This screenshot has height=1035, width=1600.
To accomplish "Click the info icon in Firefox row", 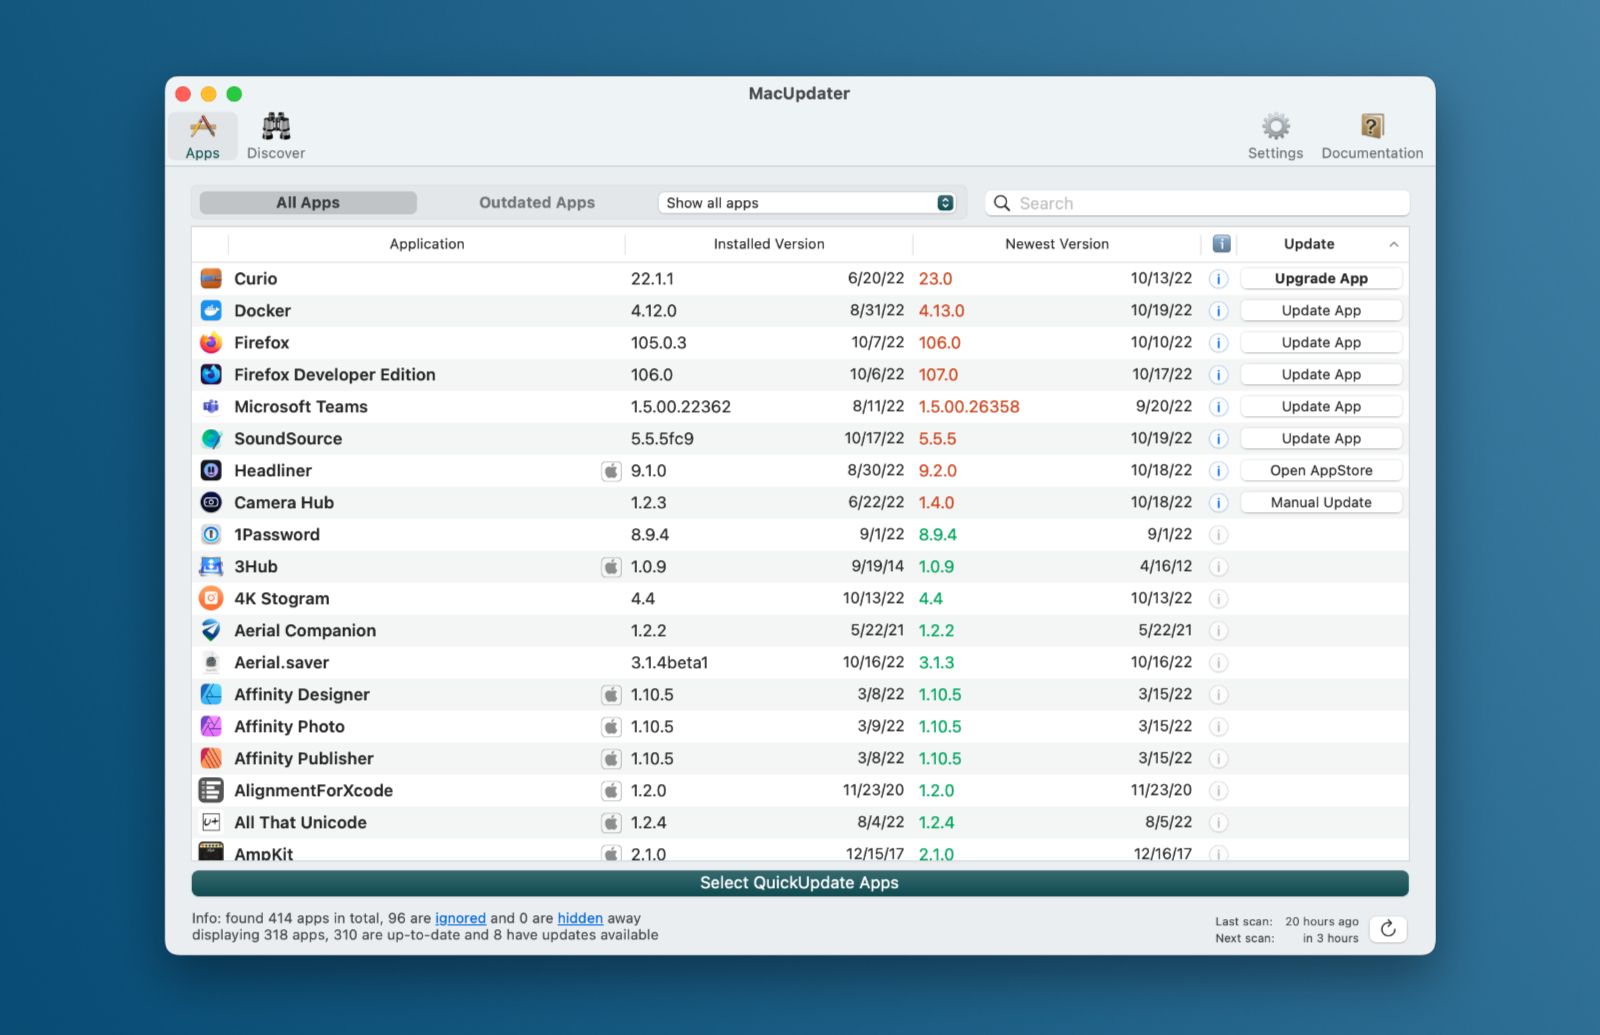I will (1218, 343).
